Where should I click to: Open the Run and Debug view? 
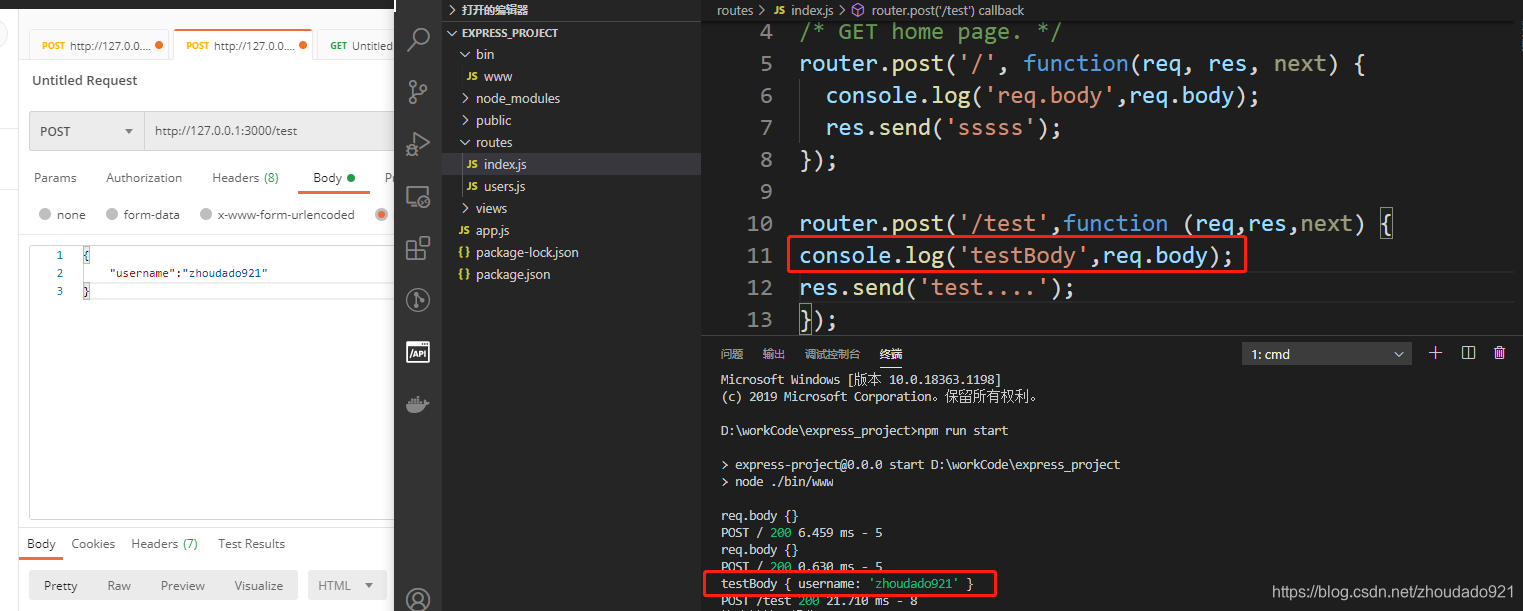point(418,145)
